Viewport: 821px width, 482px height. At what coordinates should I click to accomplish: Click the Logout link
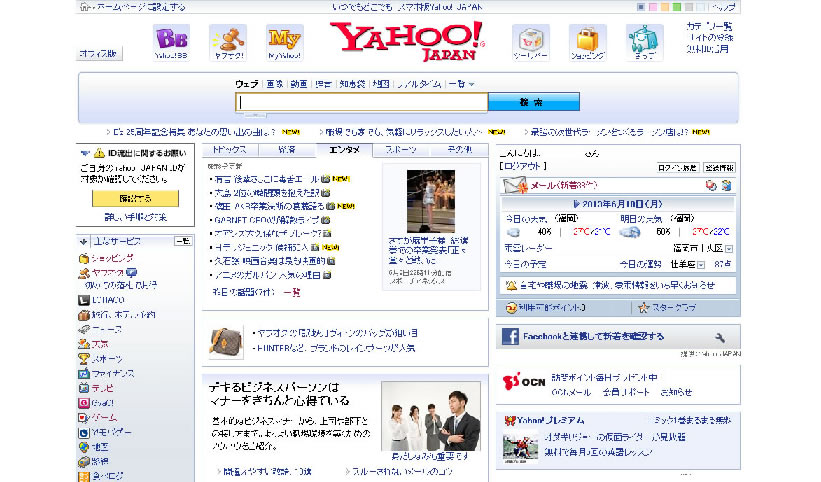coord(523,166)
